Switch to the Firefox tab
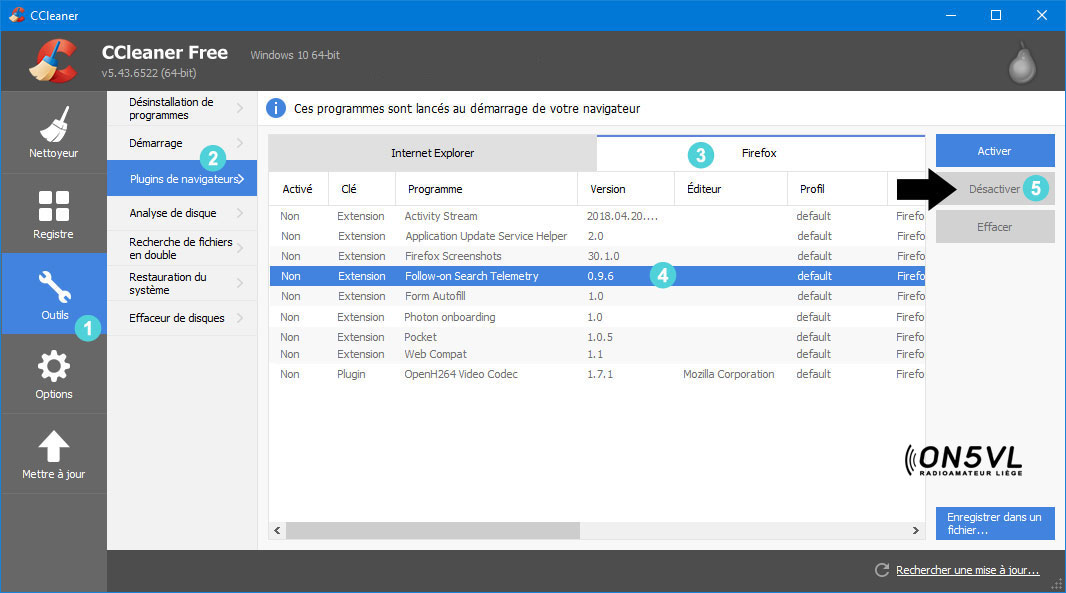The width and height of the screenshot is (1066, 593). [761, 153]
